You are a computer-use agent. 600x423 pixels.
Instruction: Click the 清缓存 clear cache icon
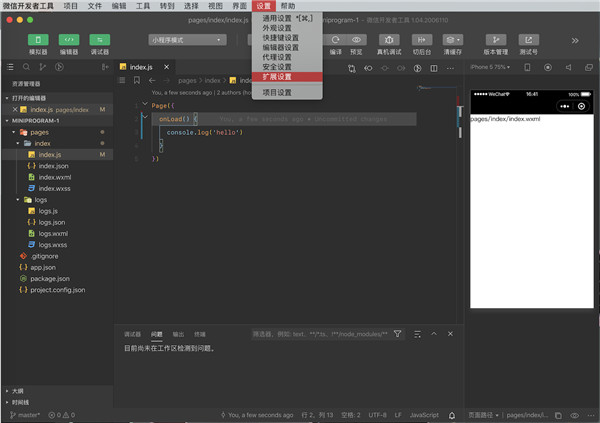[452, 40]
